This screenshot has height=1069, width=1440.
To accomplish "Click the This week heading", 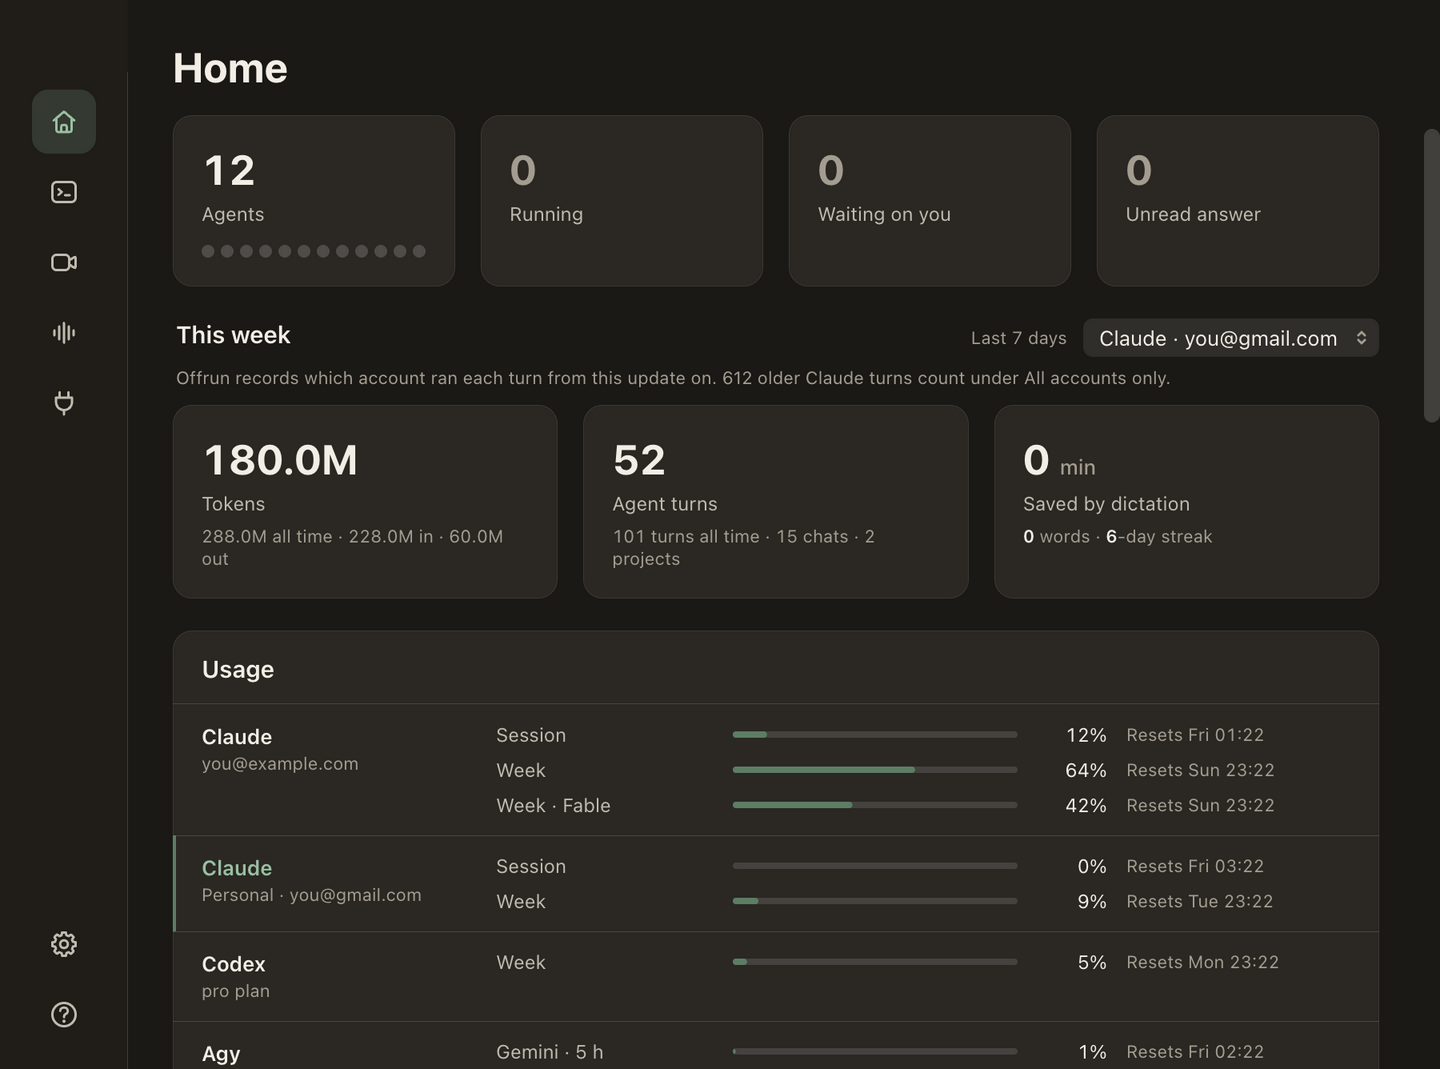I will (x=233, y=335).
